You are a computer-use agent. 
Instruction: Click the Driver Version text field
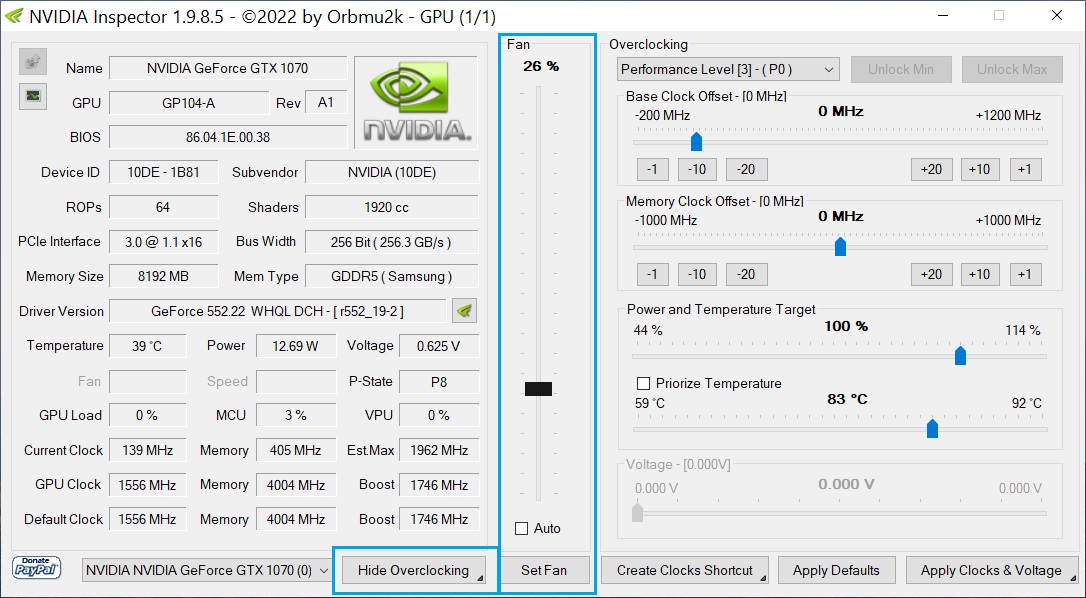277,311
